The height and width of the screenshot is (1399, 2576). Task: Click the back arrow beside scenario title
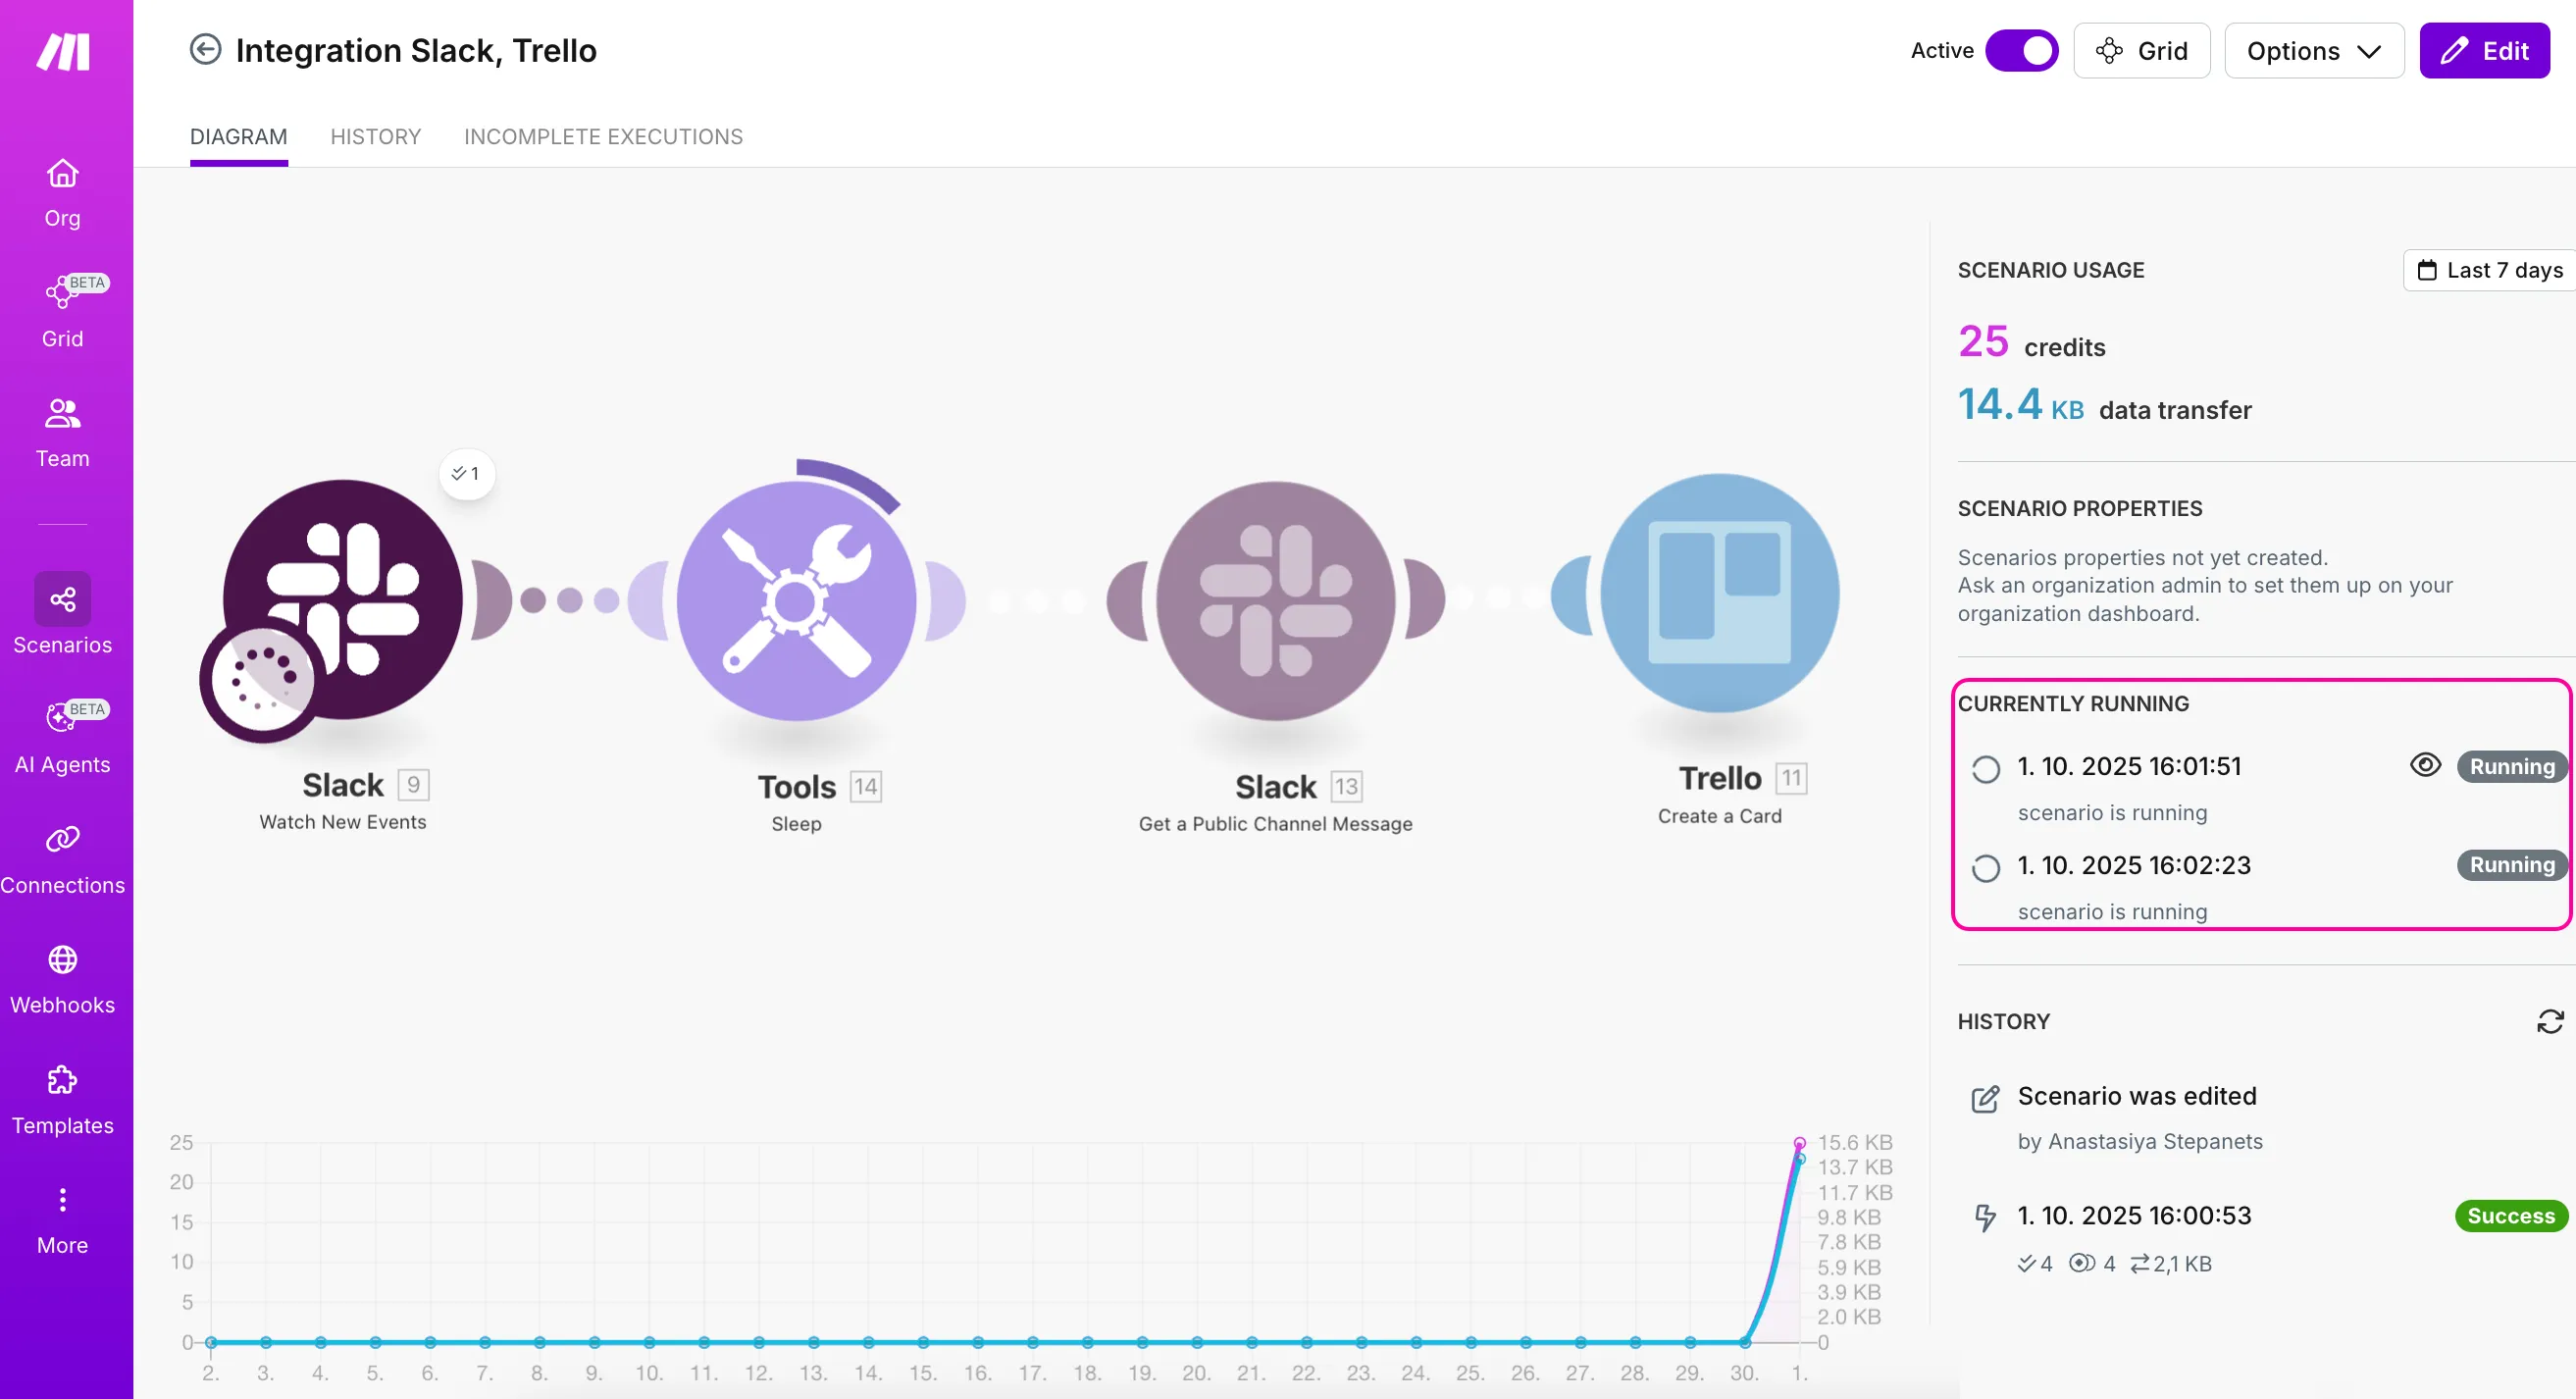click(x=205, y=50)
